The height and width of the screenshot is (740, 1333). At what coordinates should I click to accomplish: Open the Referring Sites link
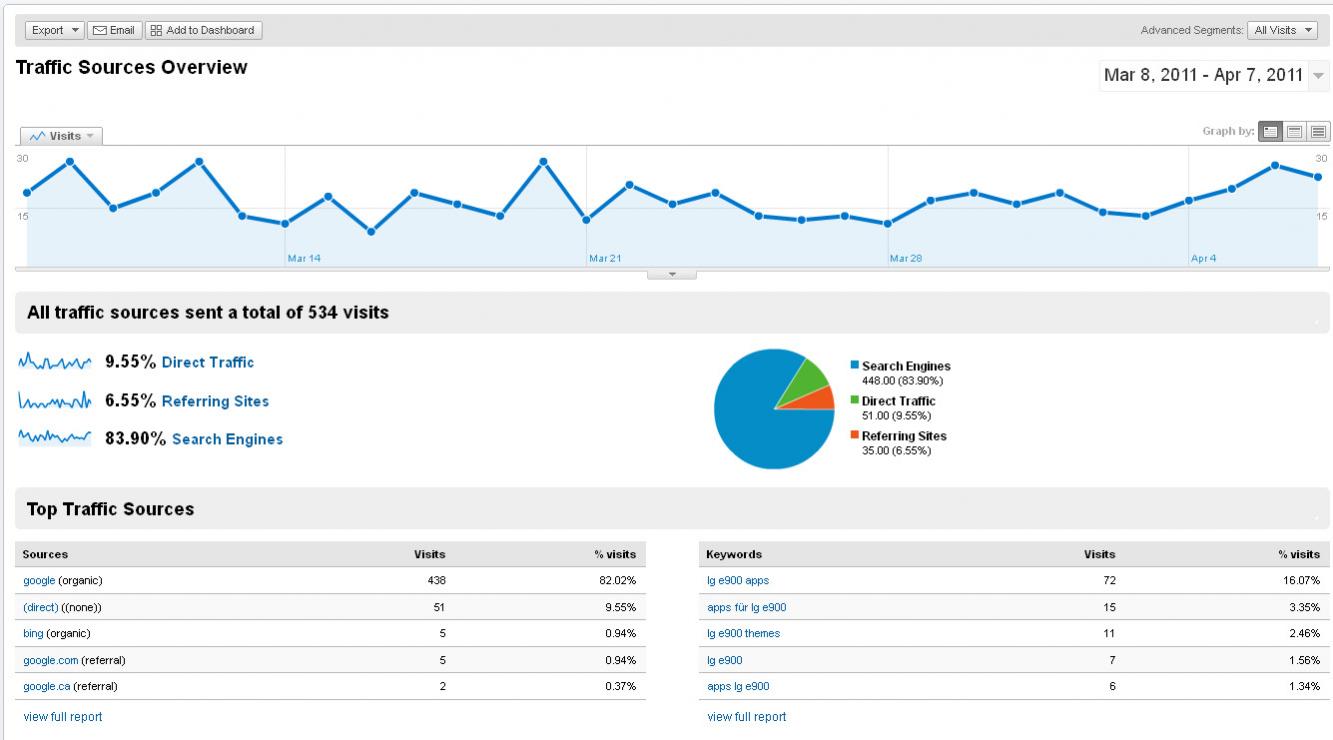pos(215,402)
